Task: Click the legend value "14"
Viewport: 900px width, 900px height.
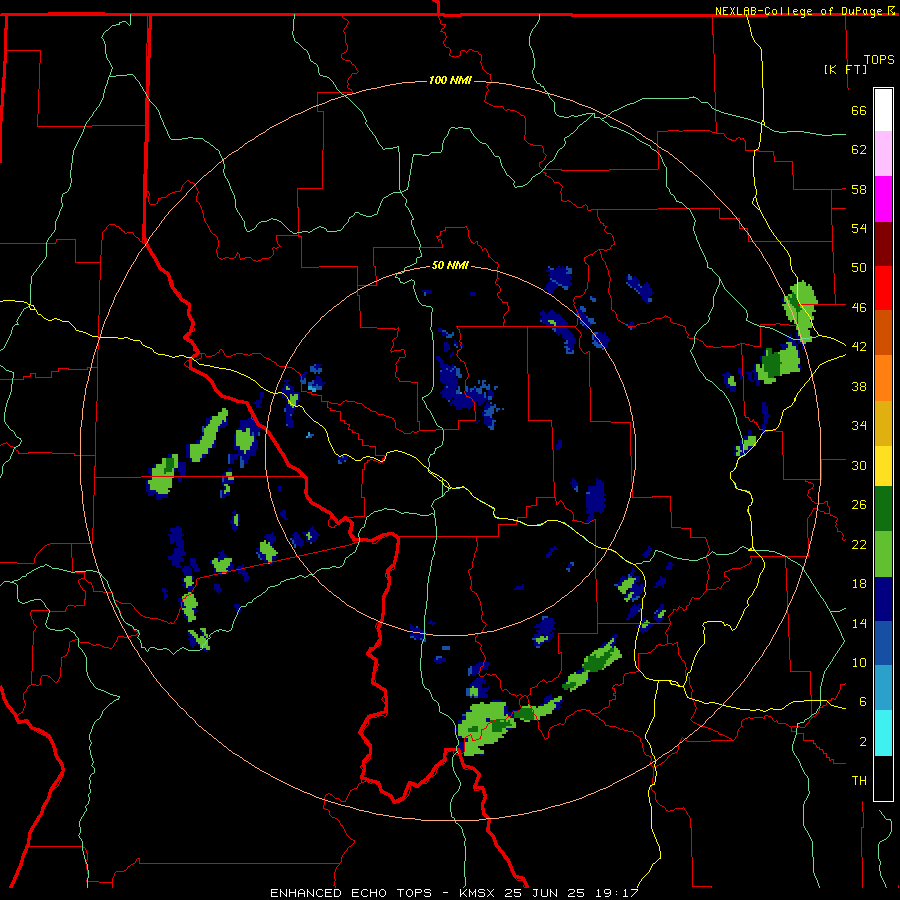Action: pyautogui.click(x=859, y=623)
